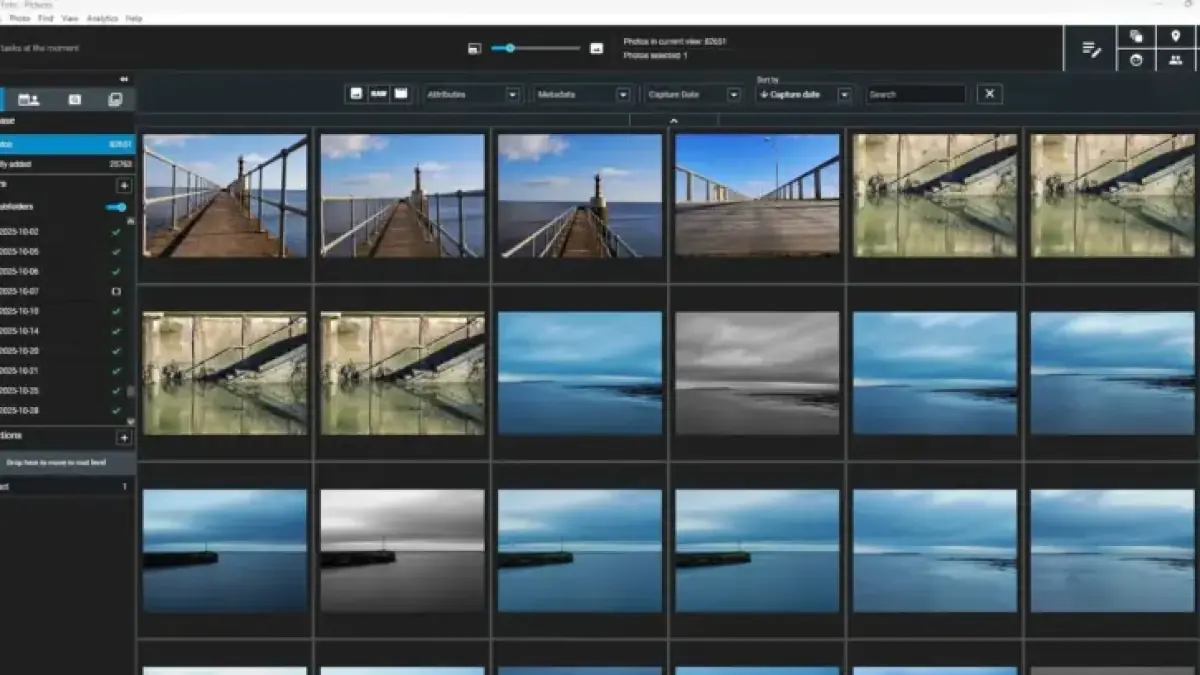Image resolution: width=1200 pixels, height=675 pixels.
Task: Open the batch edit list icon
Action: (1091, 49)
